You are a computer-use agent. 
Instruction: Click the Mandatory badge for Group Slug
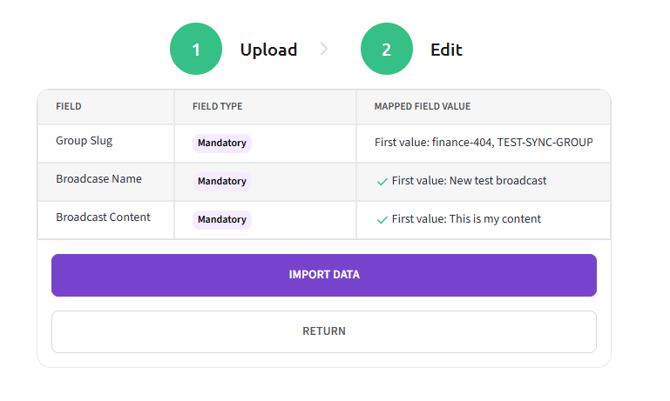pos(222,143)
